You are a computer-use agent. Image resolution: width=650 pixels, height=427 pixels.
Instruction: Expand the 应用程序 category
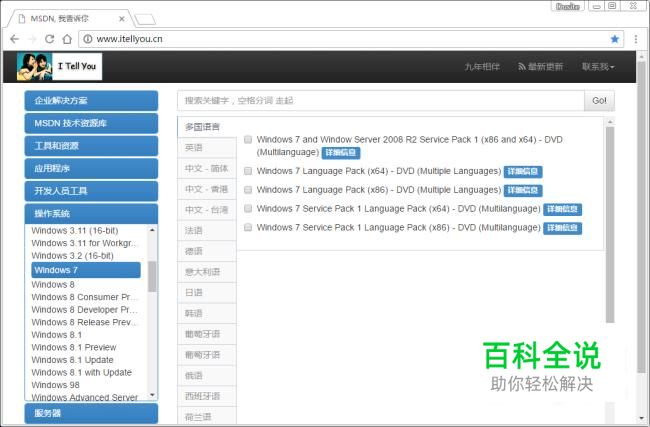(91, 168)
